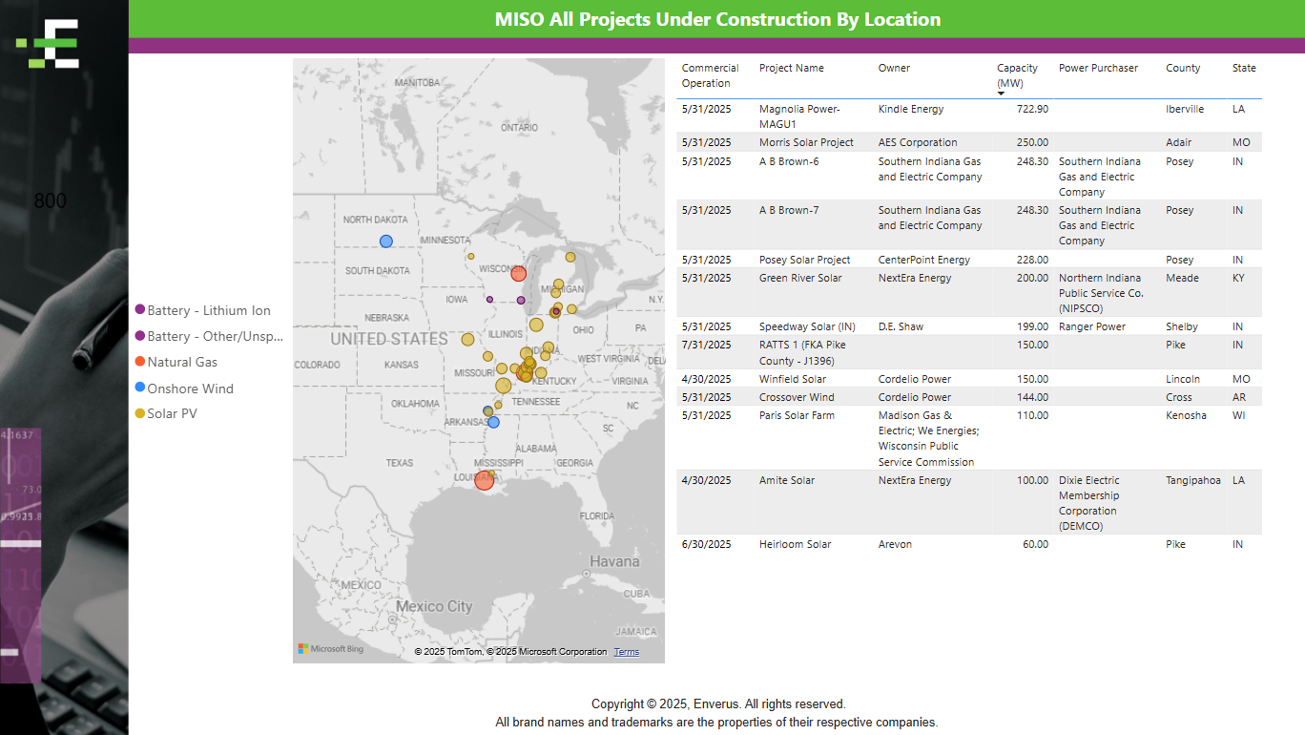Select the large red bubble in Louisiana

(x=485, y=480)
